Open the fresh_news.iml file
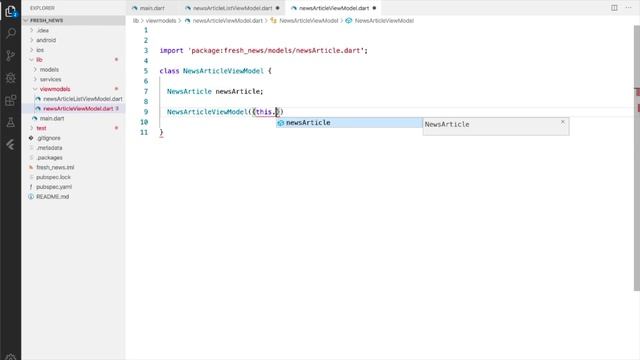 73,167
